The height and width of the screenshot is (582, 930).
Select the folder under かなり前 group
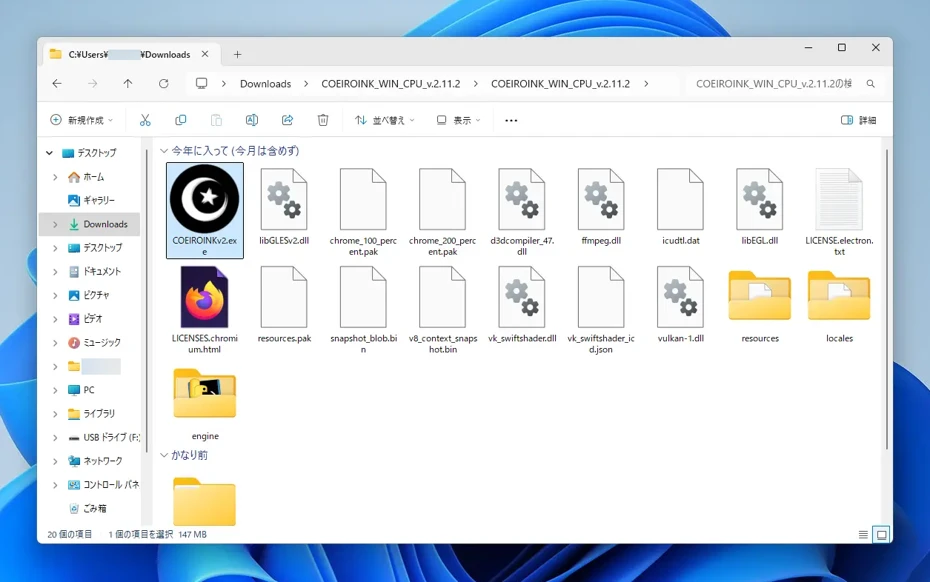point(205,501)
